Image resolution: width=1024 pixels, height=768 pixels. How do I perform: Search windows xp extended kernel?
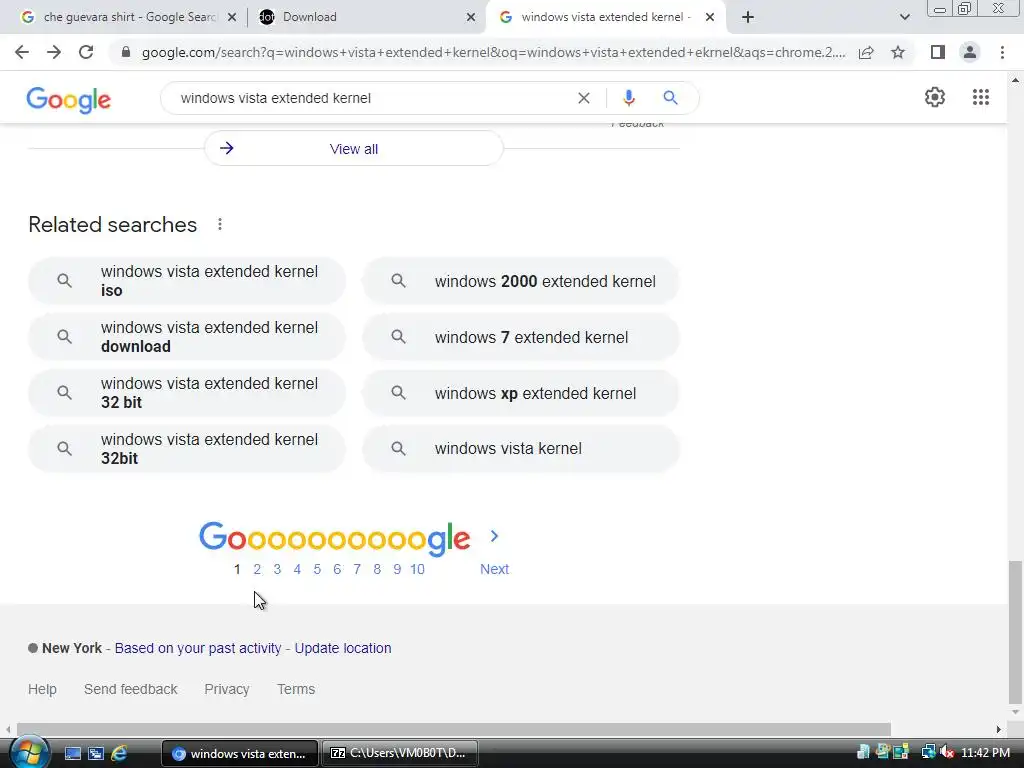[521, 393]
